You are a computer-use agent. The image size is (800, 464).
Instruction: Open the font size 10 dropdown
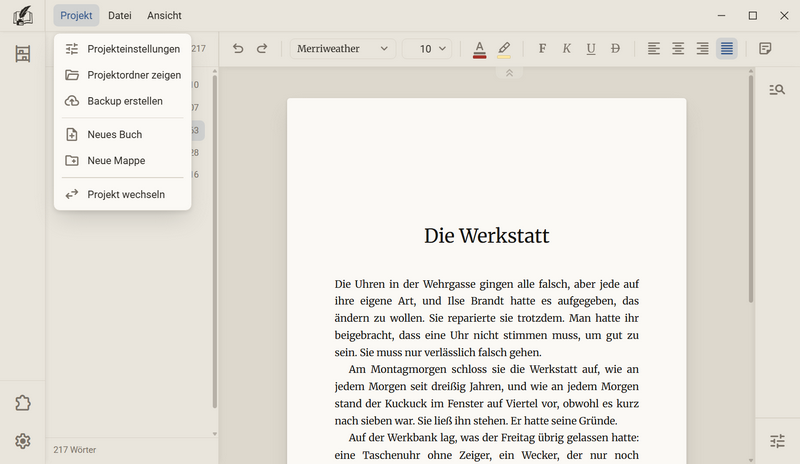tap(427, 48)
